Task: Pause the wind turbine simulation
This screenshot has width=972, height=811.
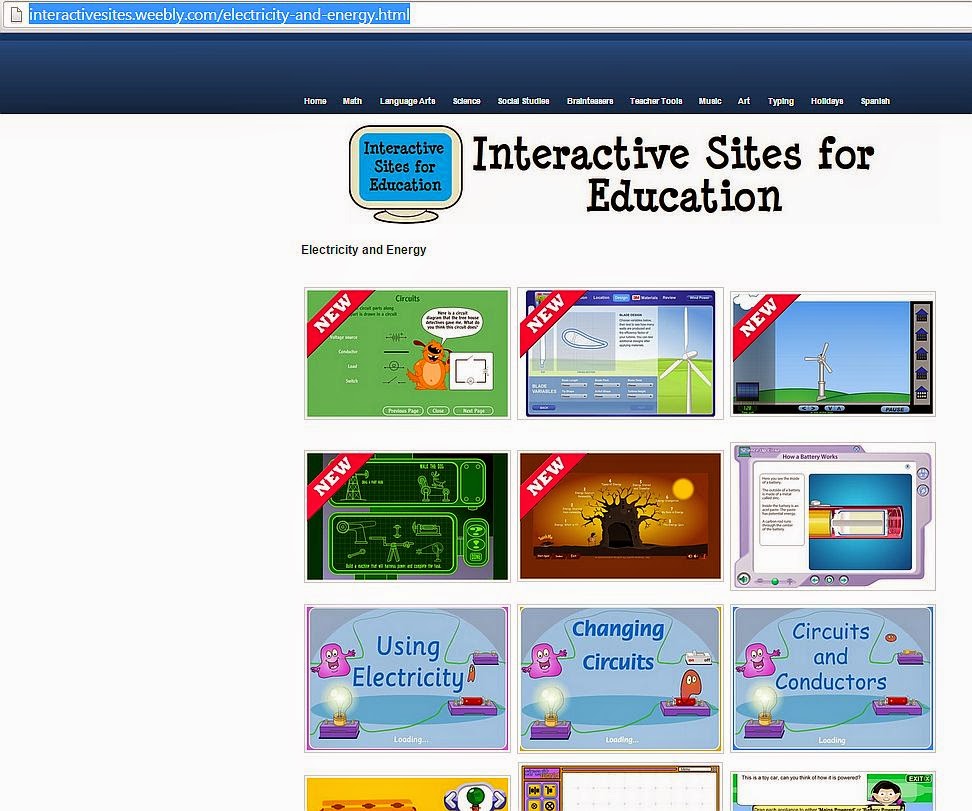Action: tap(895, 409)
